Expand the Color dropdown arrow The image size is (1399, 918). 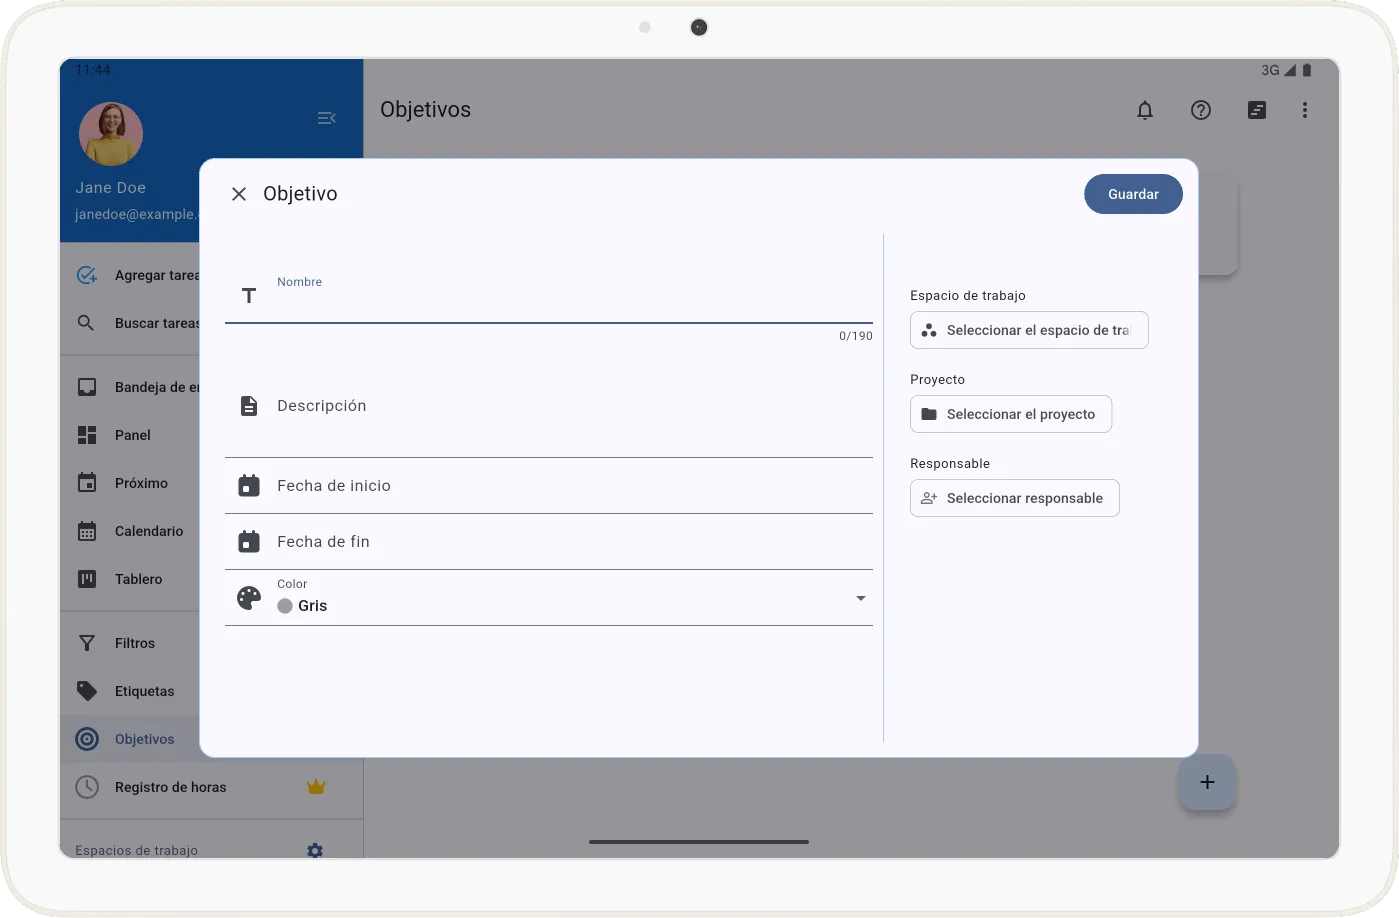click(x=860, y=598)
